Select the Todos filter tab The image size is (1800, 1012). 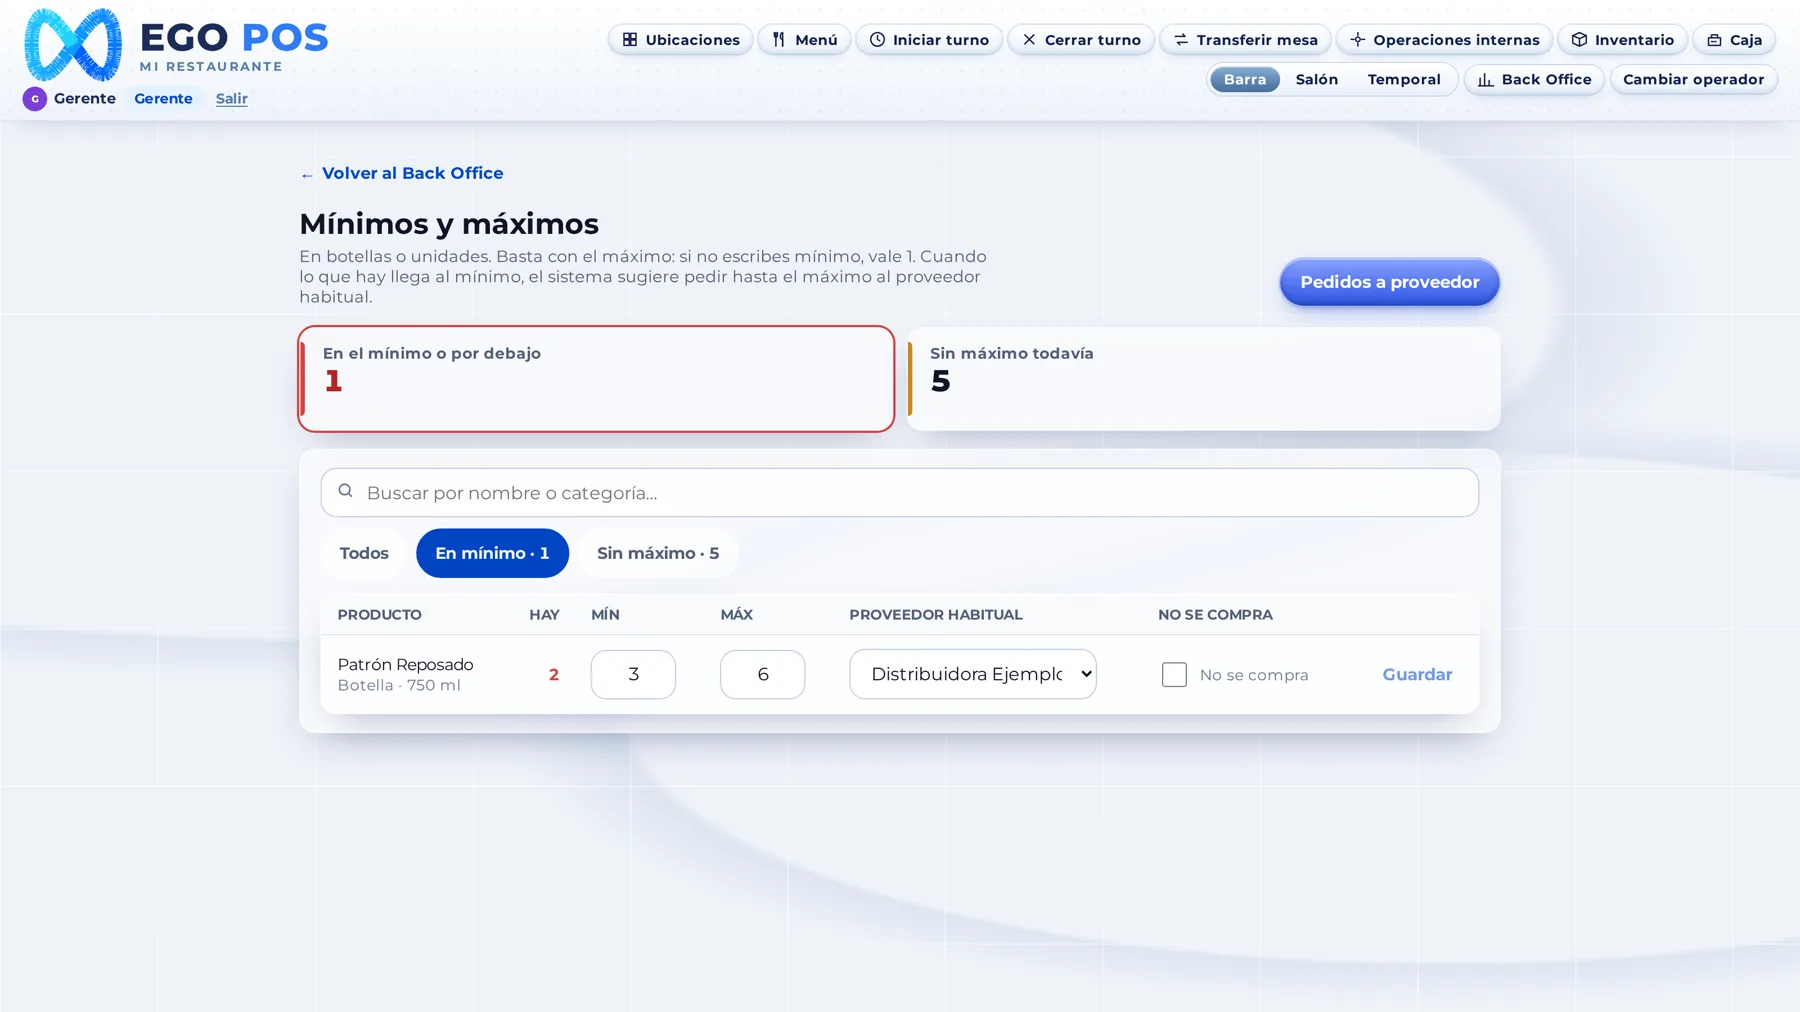pos(364,553)
